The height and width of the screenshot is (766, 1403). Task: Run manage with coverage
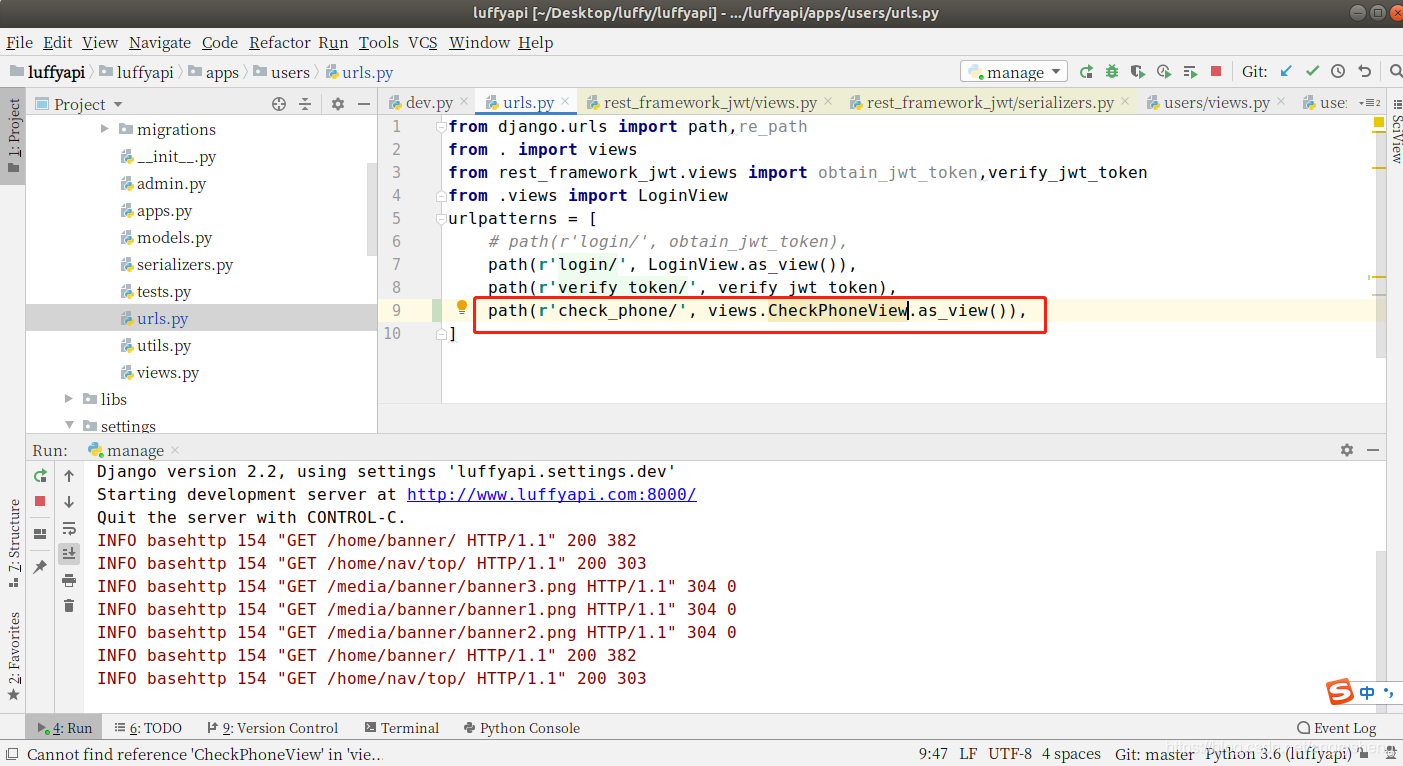tap(1138, 72)
